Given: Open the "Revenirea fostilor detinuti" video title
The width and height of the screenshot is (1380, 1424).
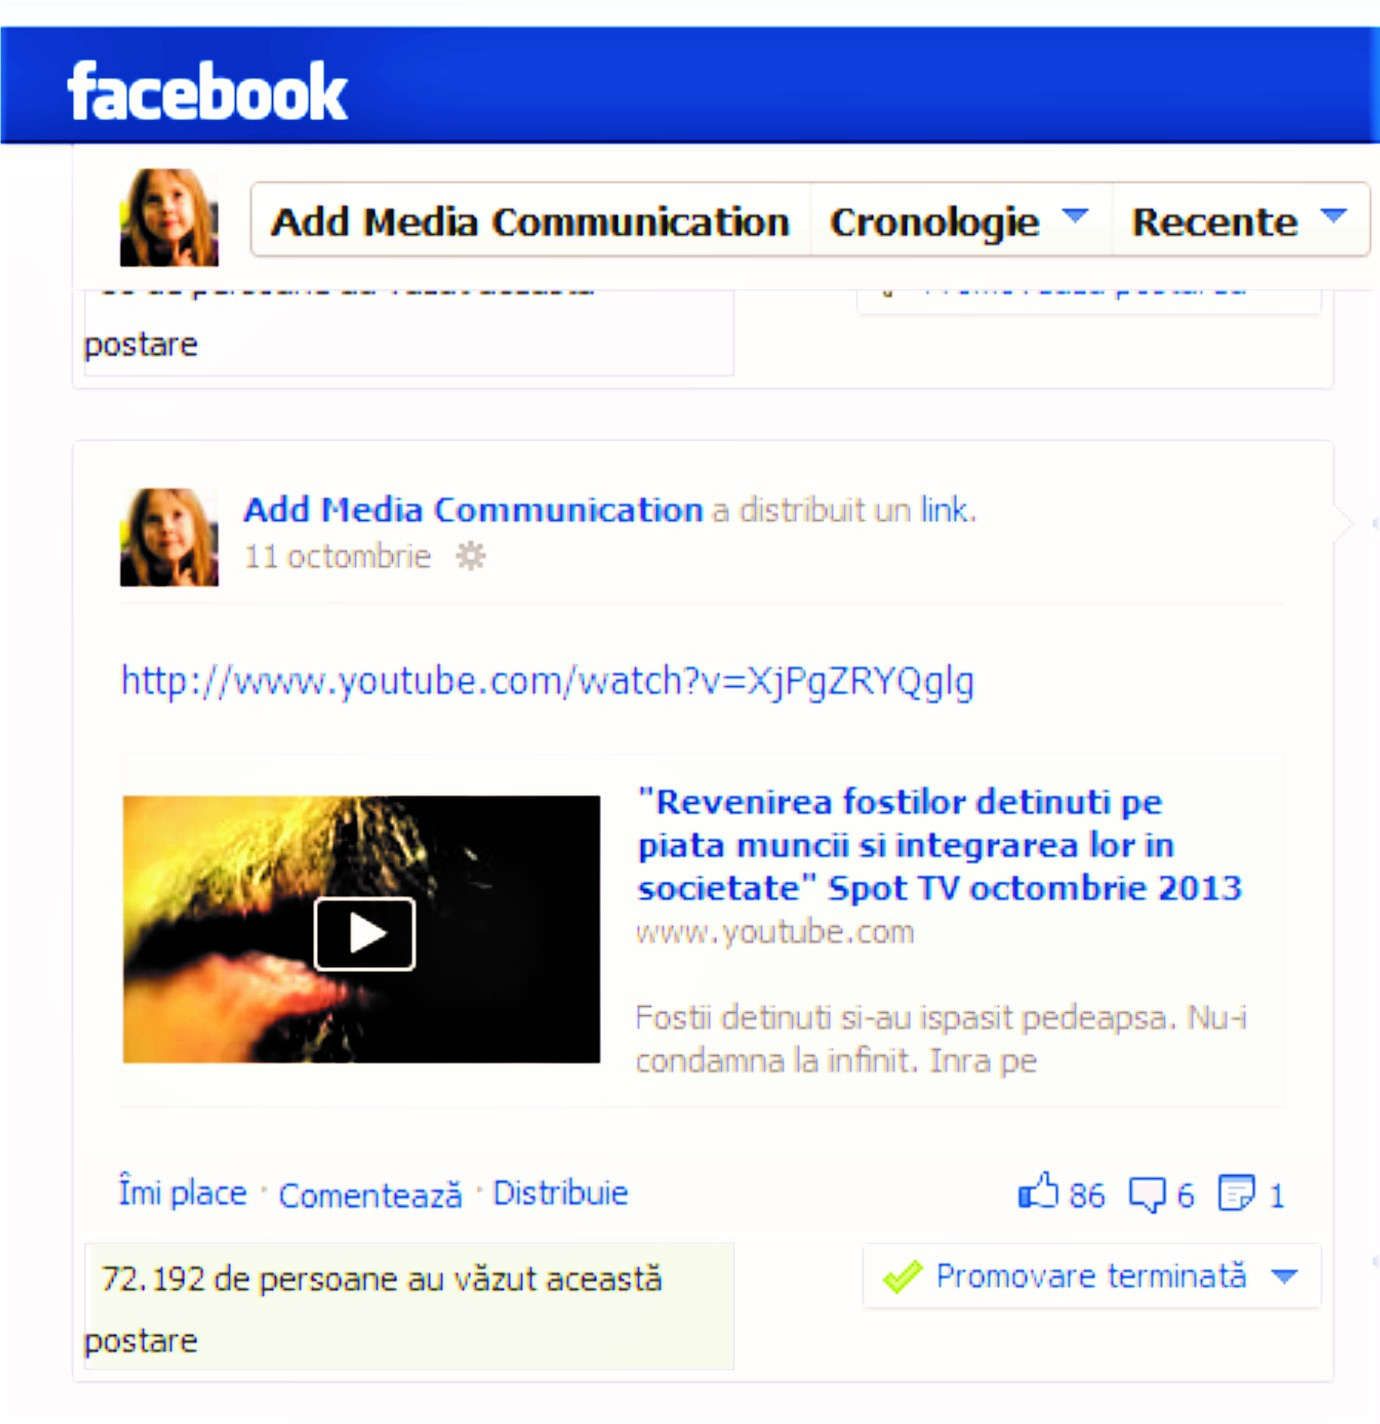Looking at the screenshot, I should [x=939, y=845].
